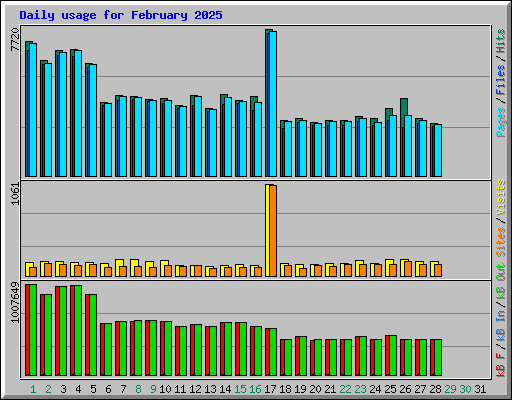Click day 2 on the x-axis

(x=48, y=389)
